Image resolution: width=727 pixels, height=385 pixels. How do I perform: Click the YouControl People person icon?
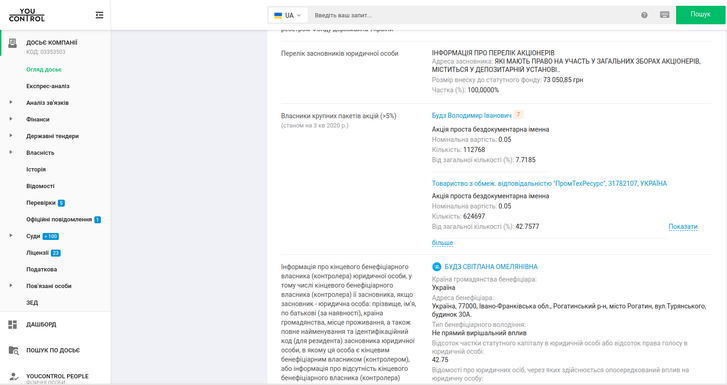click(x=13, y=377)
